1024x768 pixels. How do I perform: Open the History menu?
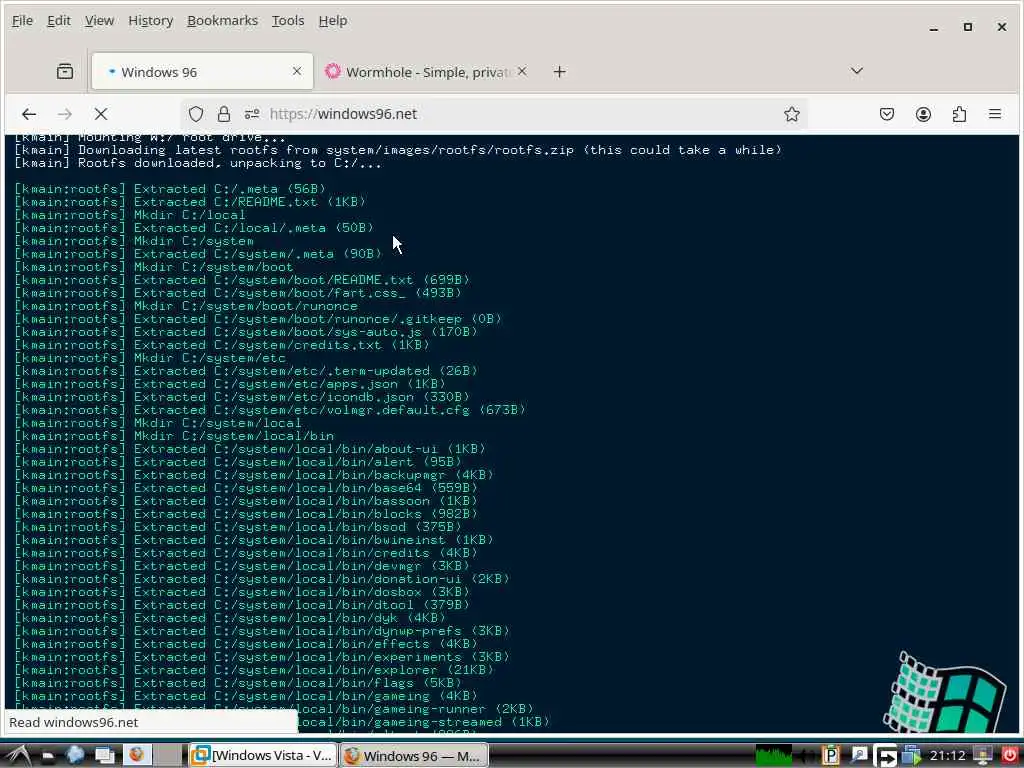click(150, 21)
